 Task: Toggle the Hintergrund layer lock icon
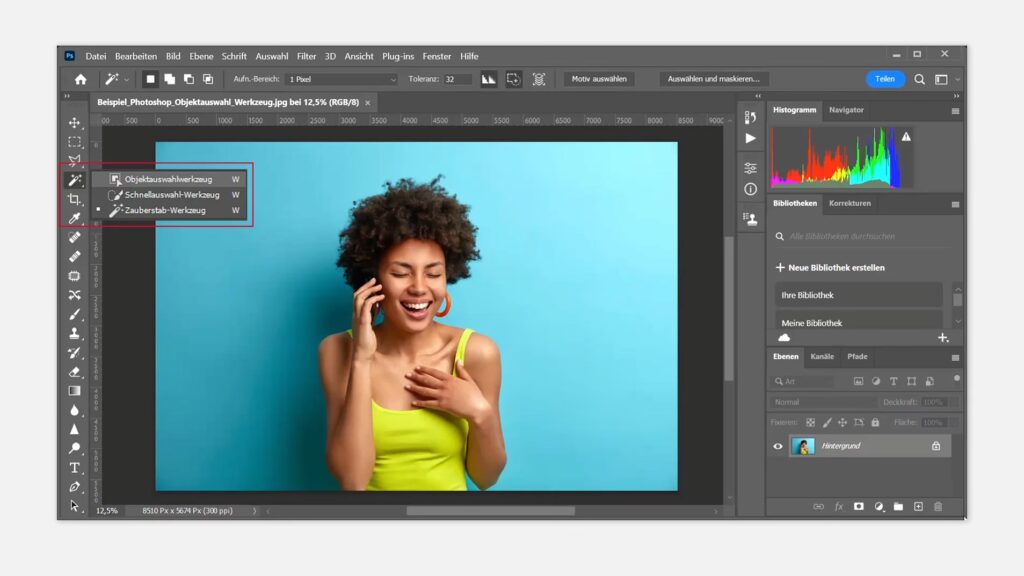pyautogui.click(x=936, y=446)
